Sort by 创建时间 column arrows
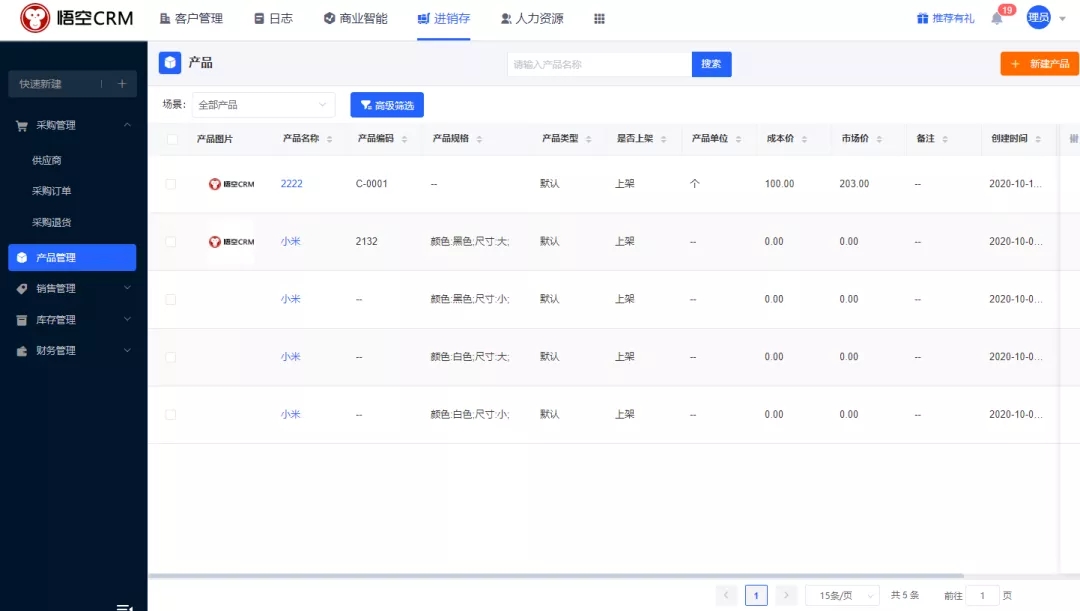This screenshot has height=611, width=1080. tap(1038, 139)
